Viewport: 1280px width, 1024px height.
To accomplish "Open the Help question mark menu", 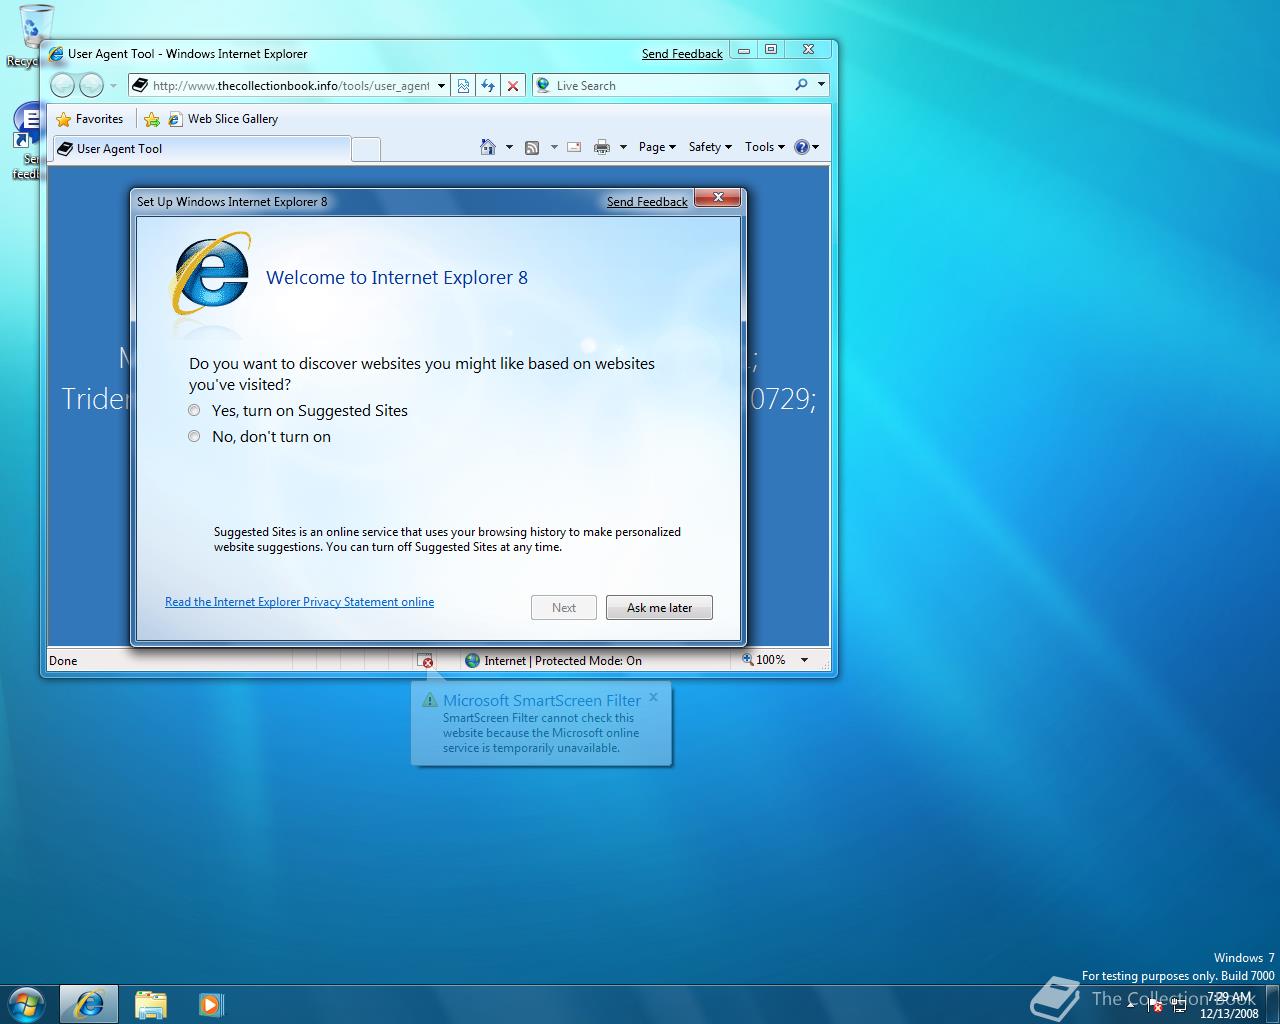I will [806, 147].
